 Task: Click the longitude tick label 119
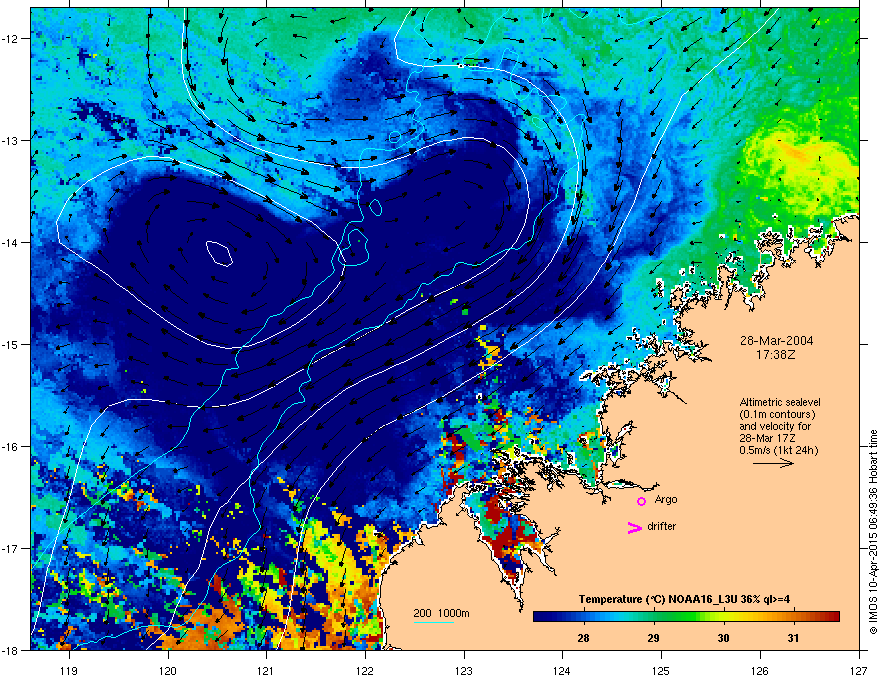coord(69,670)
